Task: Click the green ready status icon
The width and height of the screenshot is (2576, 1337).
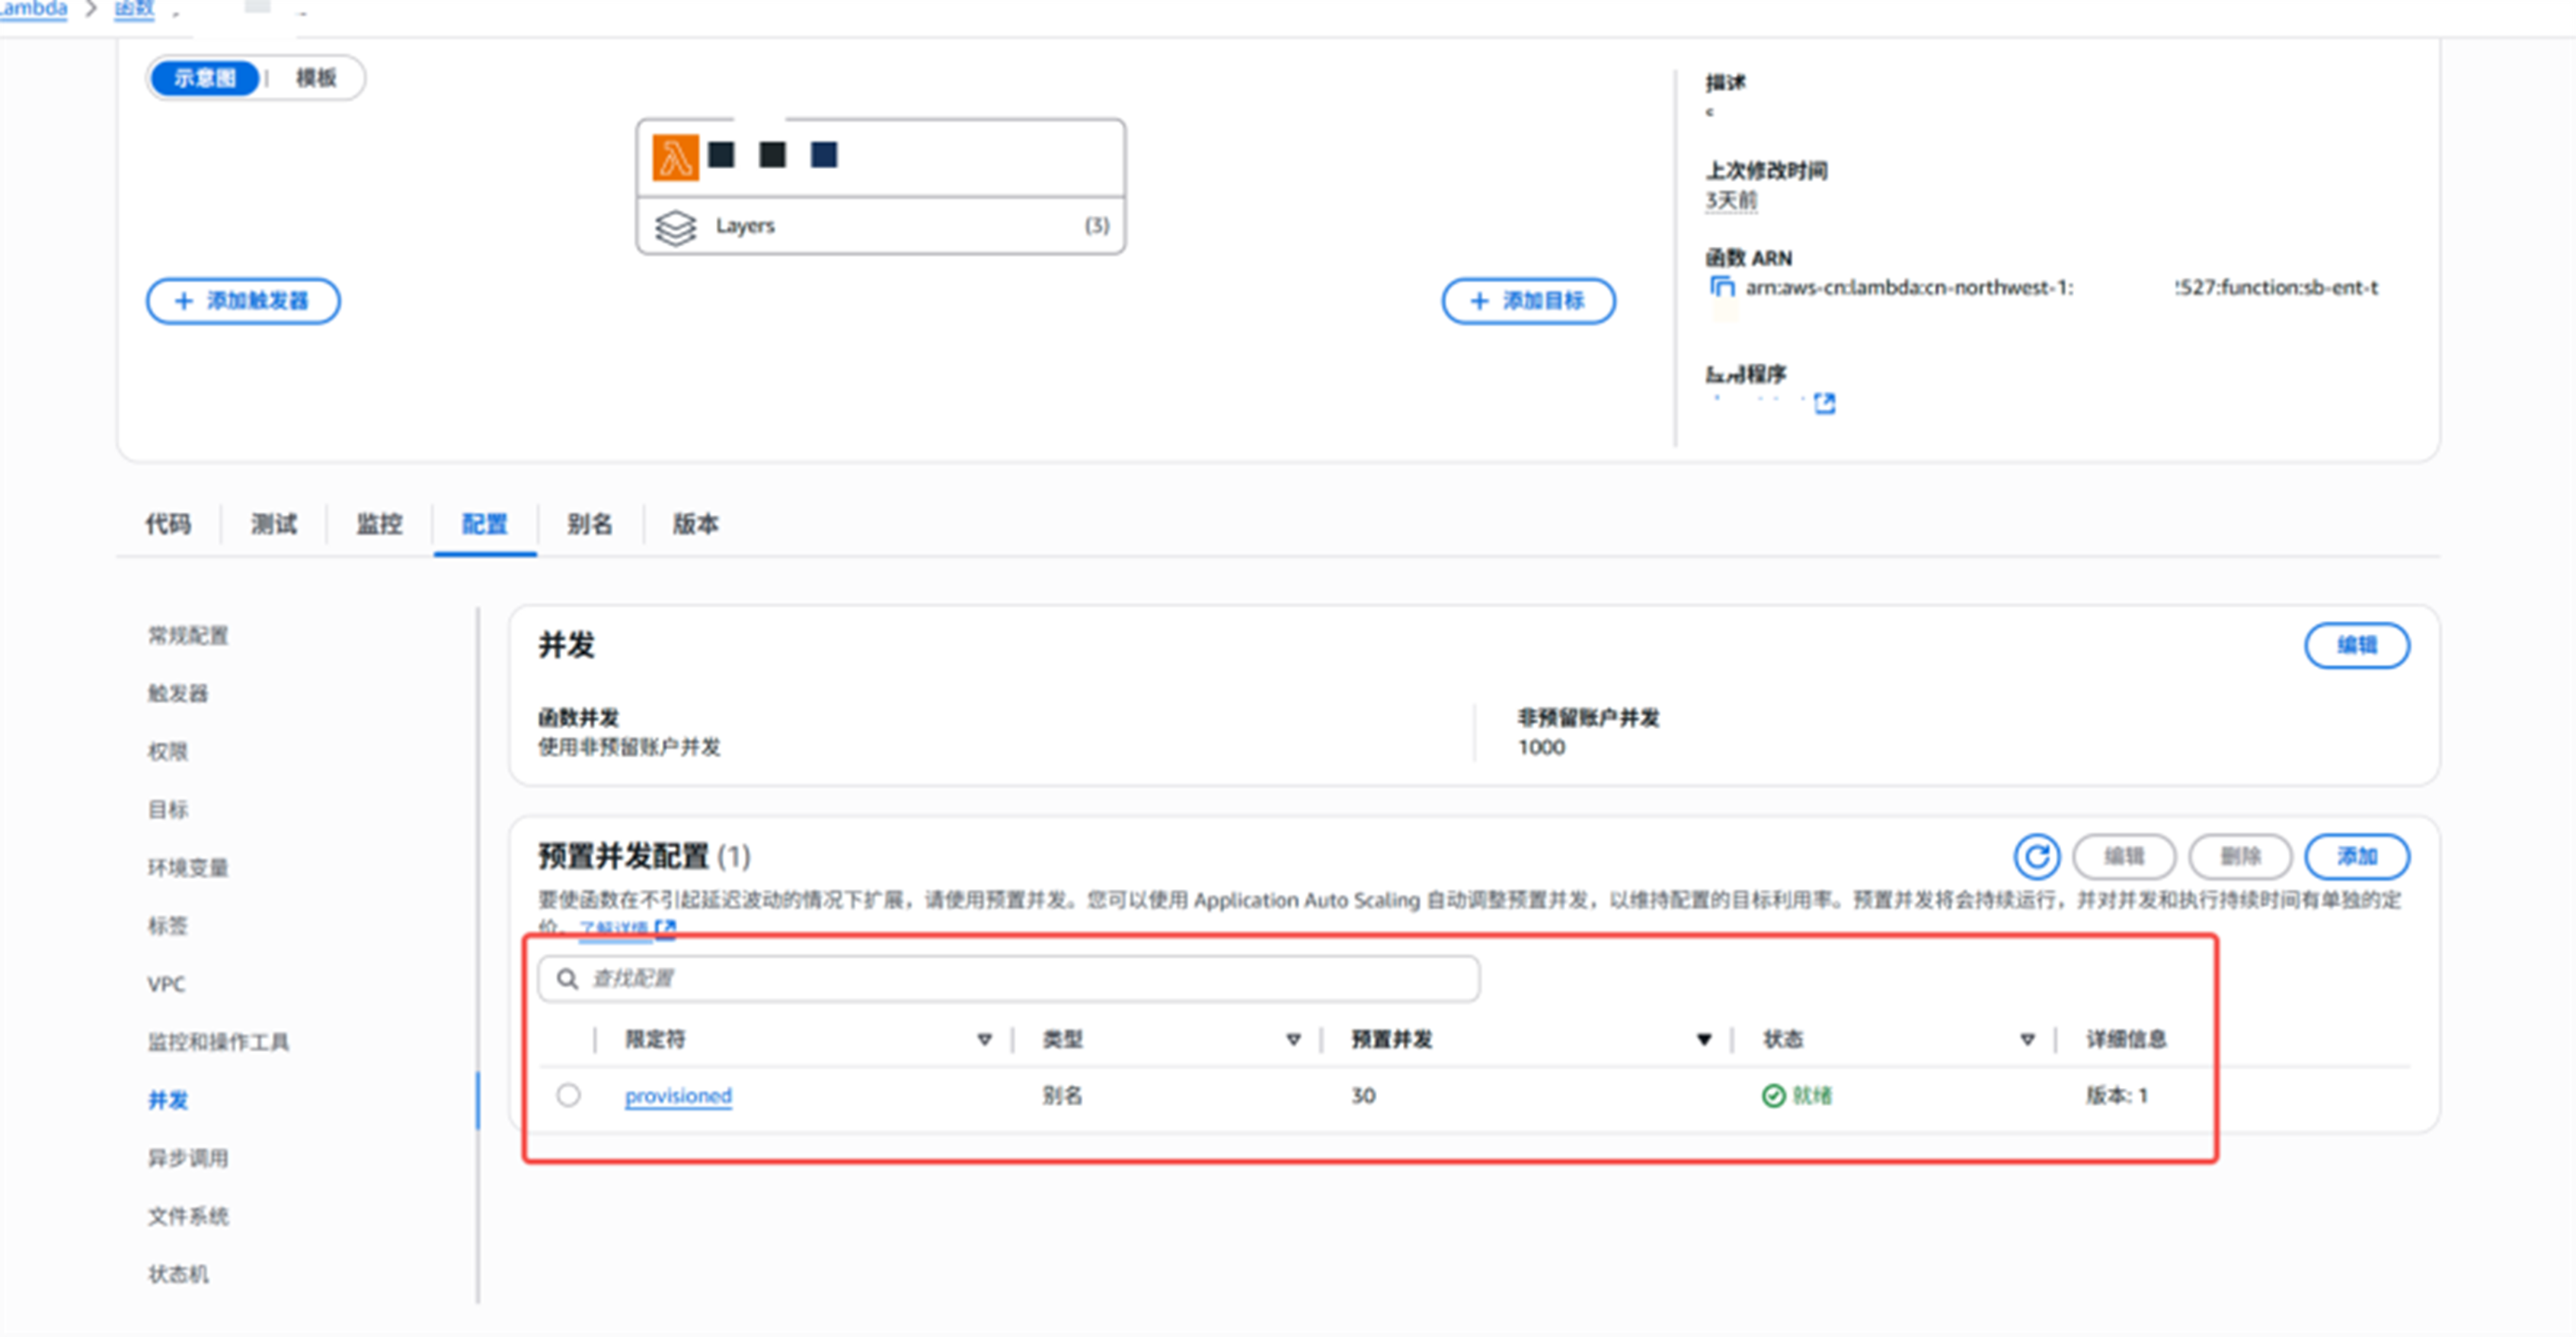Action: 1773,1096
